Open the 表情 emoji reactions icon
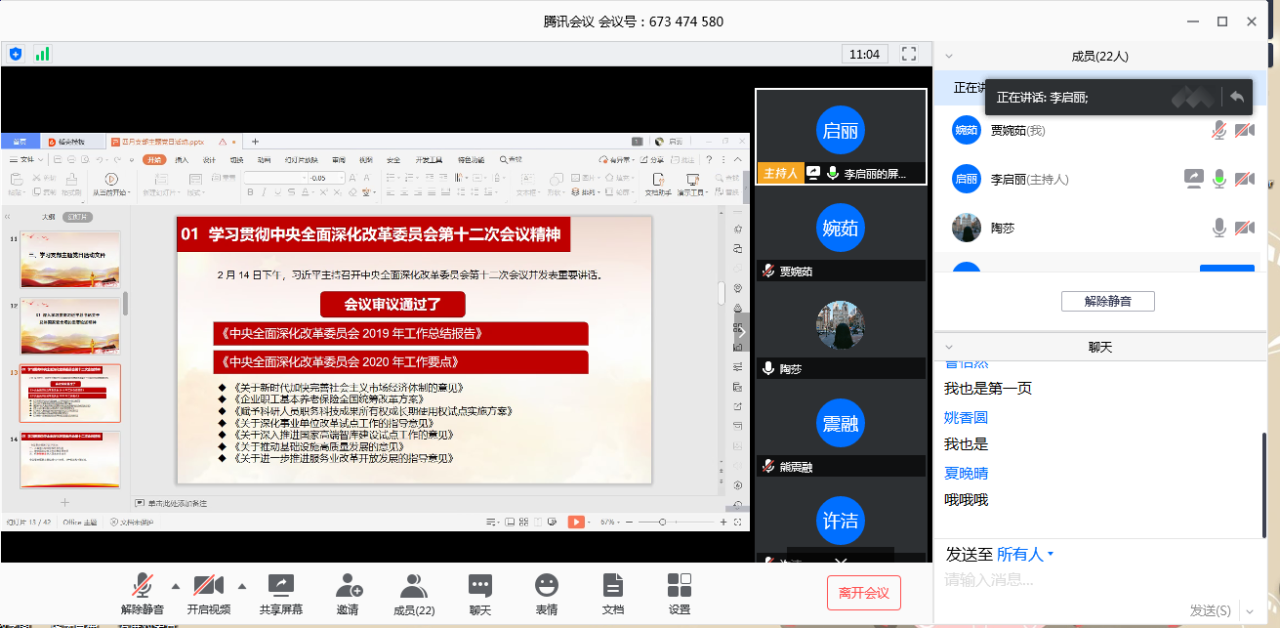 click(546, 586)
